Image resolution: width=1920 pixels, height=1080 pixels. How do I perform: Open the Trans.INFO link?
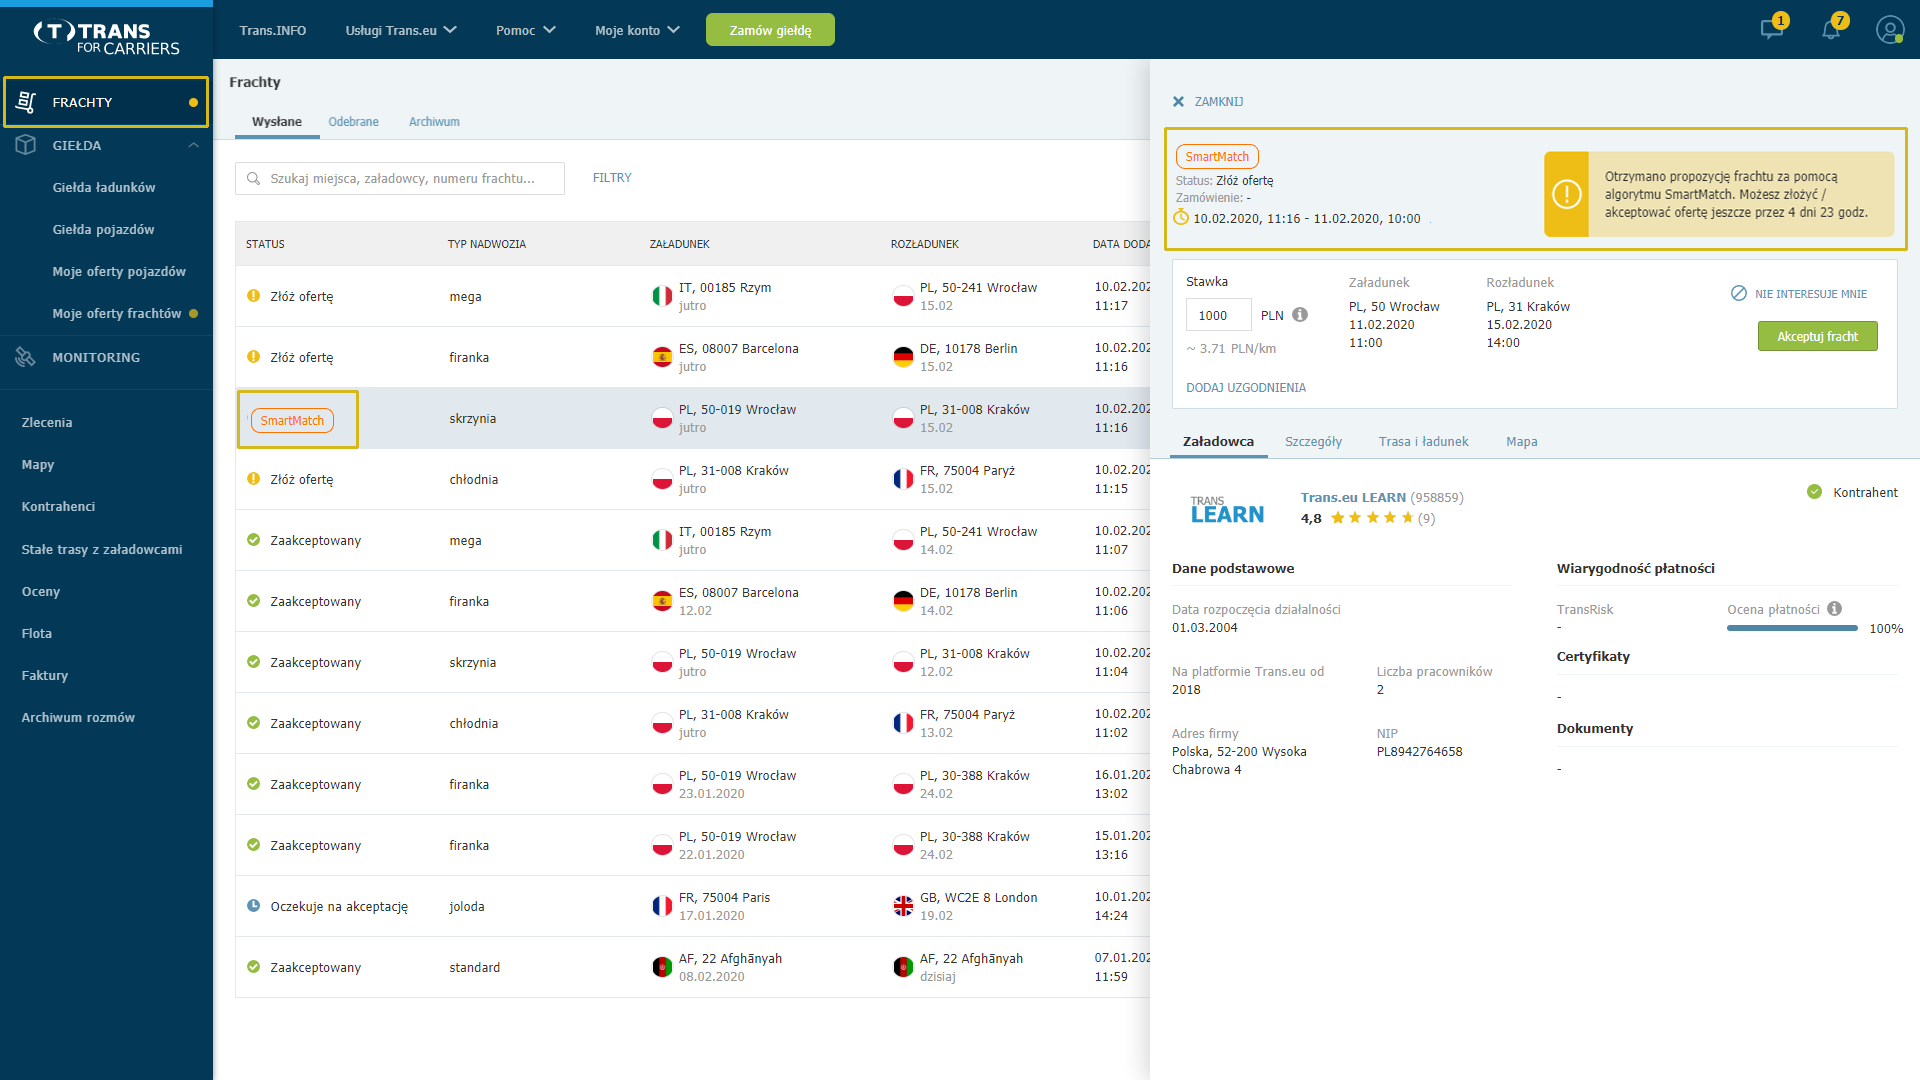click(x=273, y=30)
